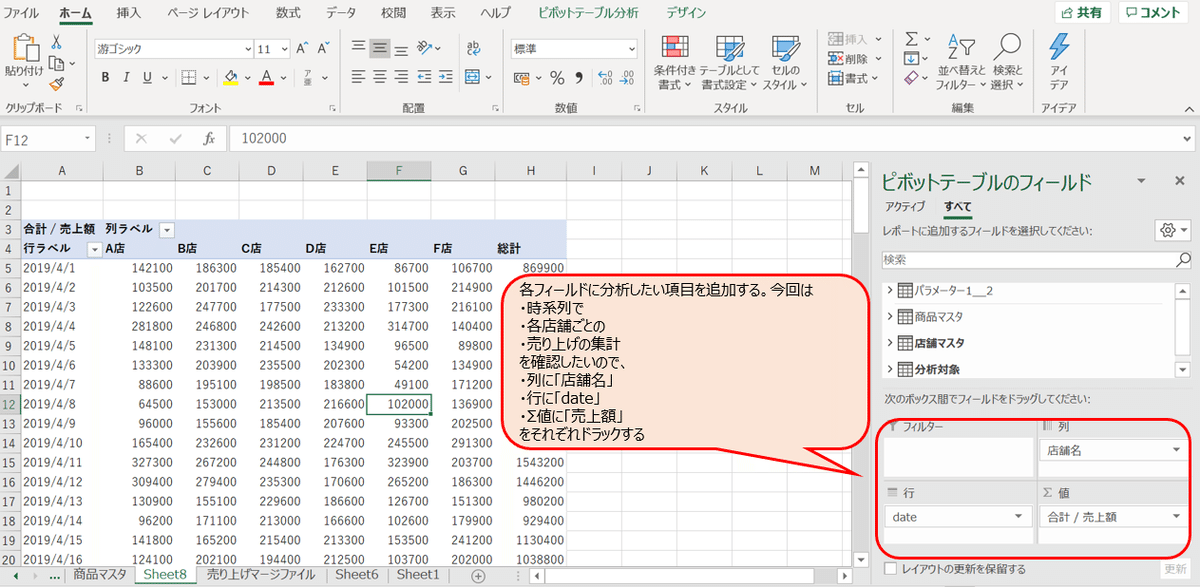Switch to the デザイン ribbon tab

[686, 13]
